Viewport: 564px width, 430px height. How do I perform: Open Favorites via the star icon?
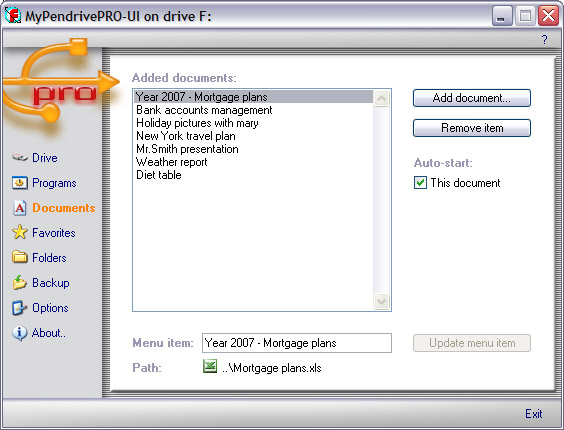tap(19, 232)
